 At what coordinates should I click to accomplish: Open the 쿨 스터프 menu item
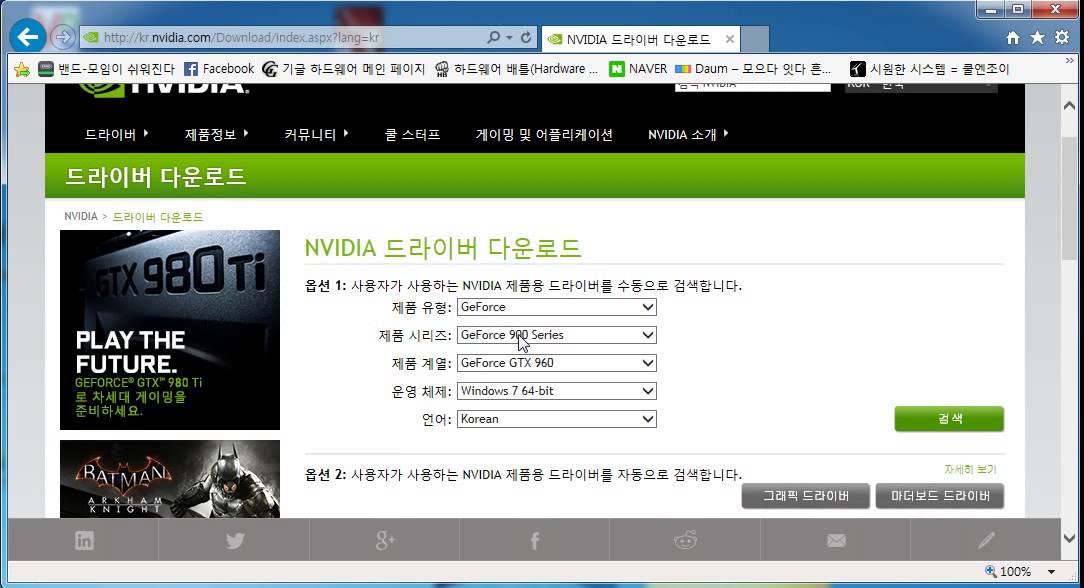click(412, 135)
